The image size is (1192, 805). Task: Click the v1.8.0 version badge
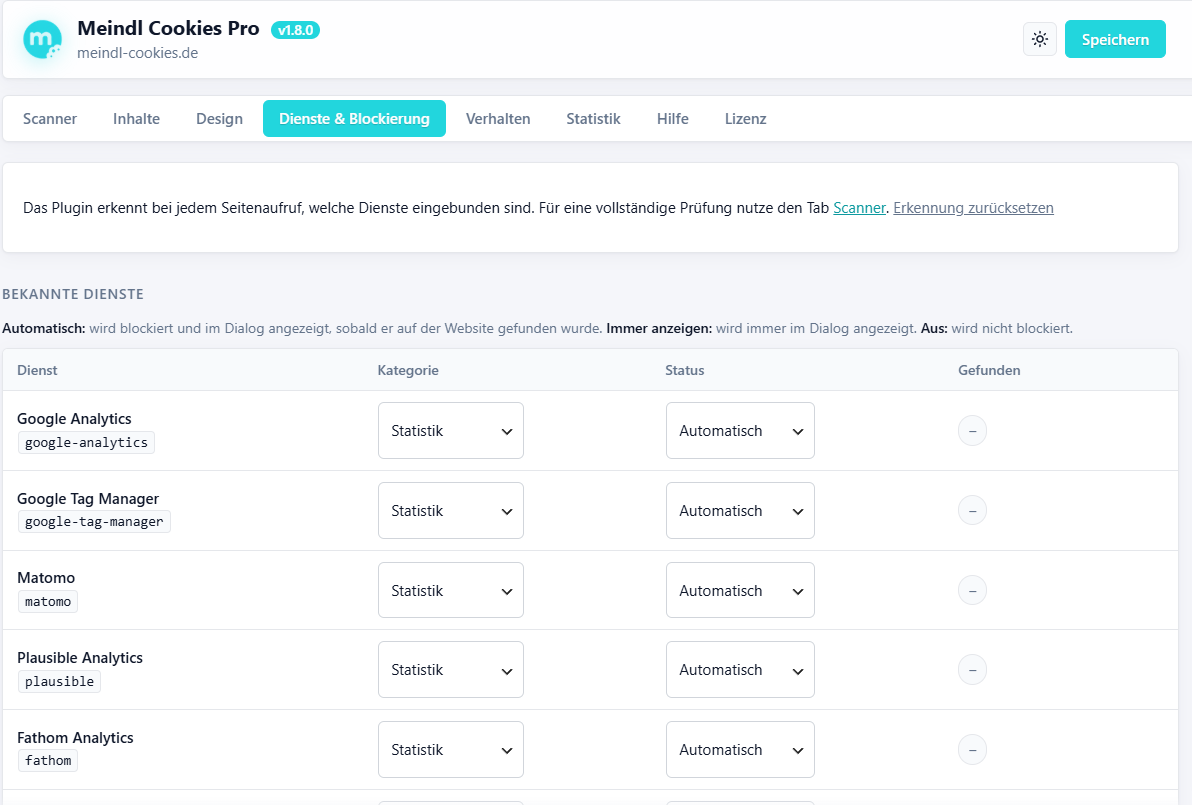pos(296,30)
